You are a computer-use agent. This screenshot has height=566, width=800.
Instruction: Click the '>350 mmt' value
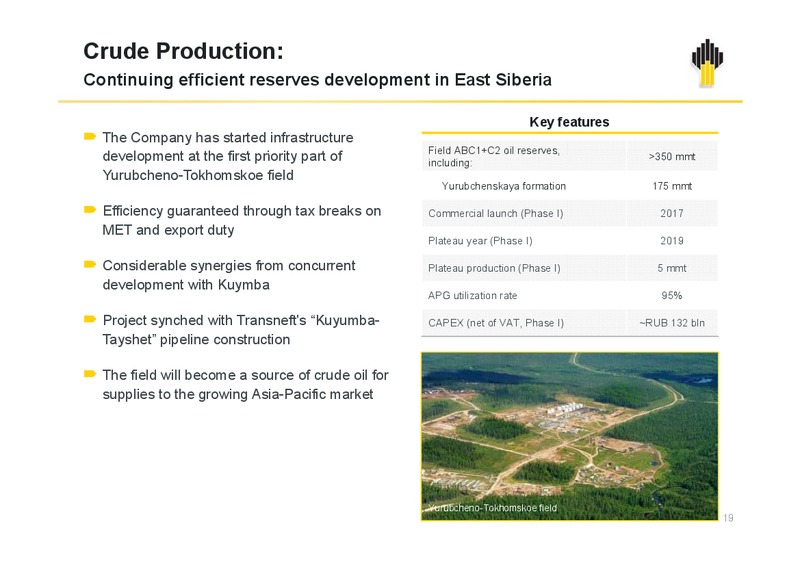coord(672,157)
